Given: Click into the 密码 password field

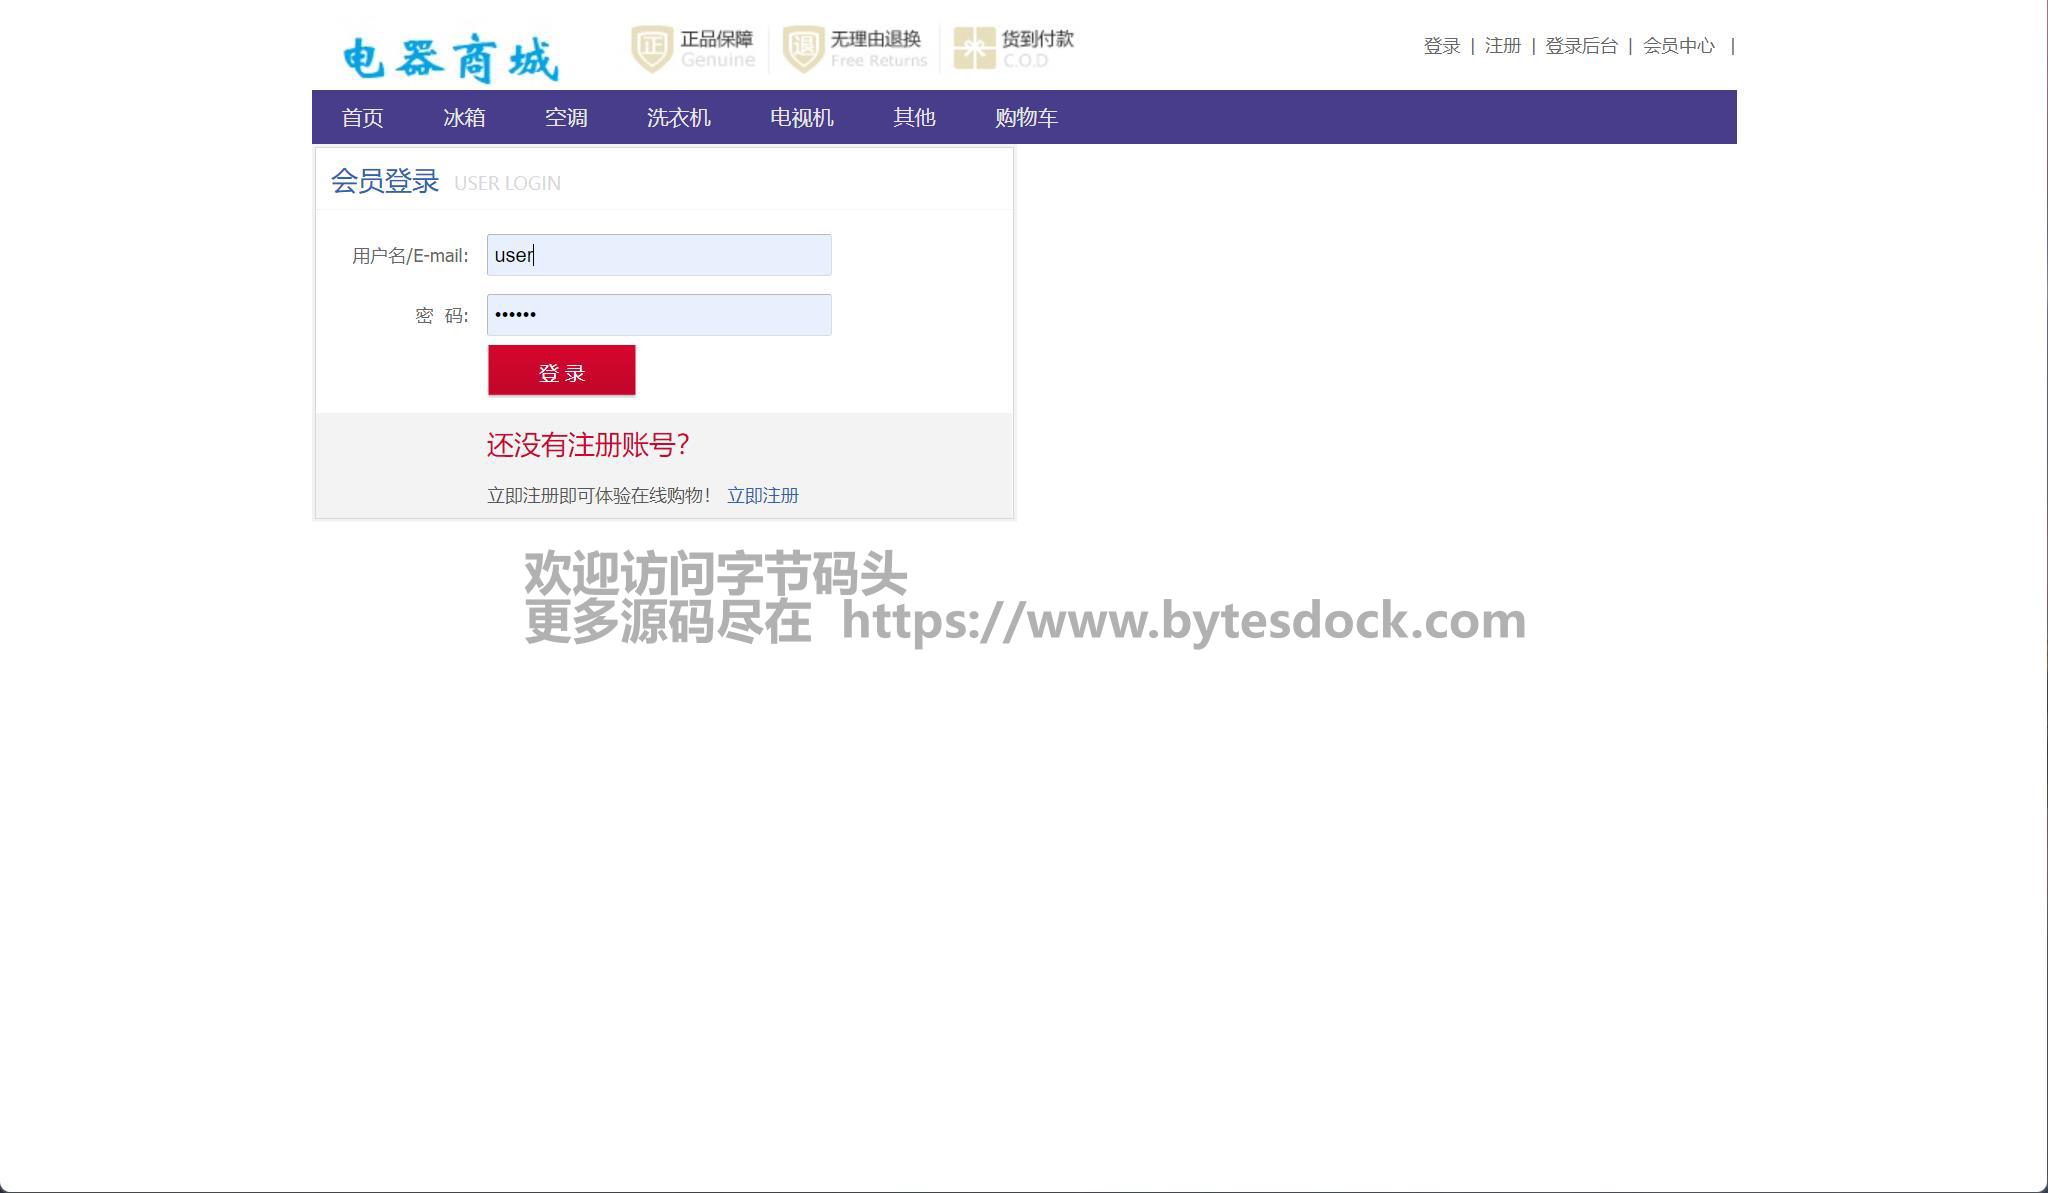Looking at the screenshot, I should (659, 315).
